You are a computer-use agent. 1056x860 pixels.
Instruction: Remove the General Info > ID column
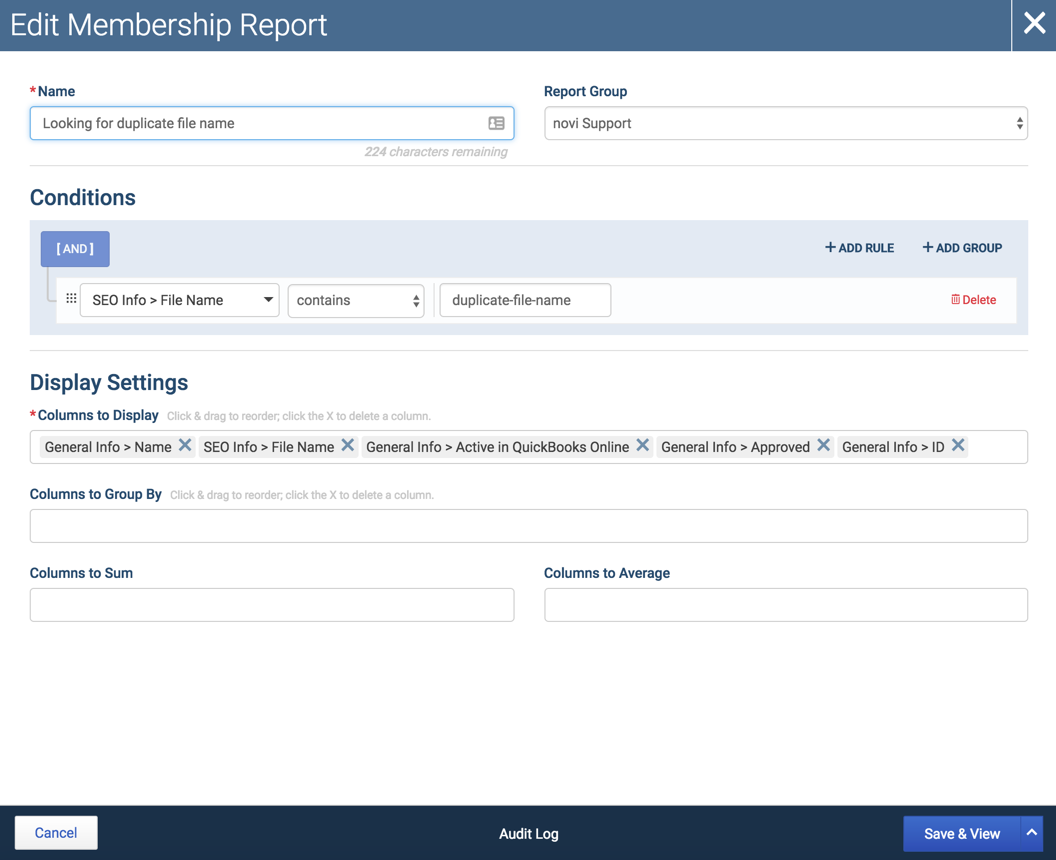(x=958, y=446)
